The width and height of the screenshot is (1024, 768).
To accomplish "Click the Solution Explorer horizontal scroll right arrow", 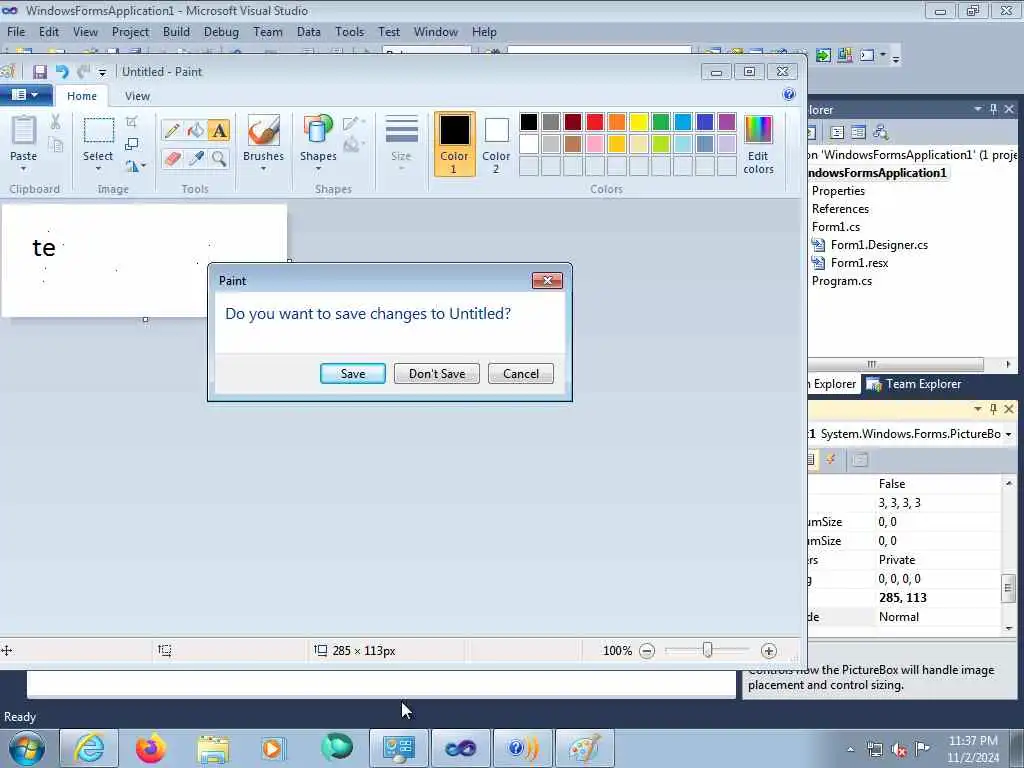I will coord(1008,364).
